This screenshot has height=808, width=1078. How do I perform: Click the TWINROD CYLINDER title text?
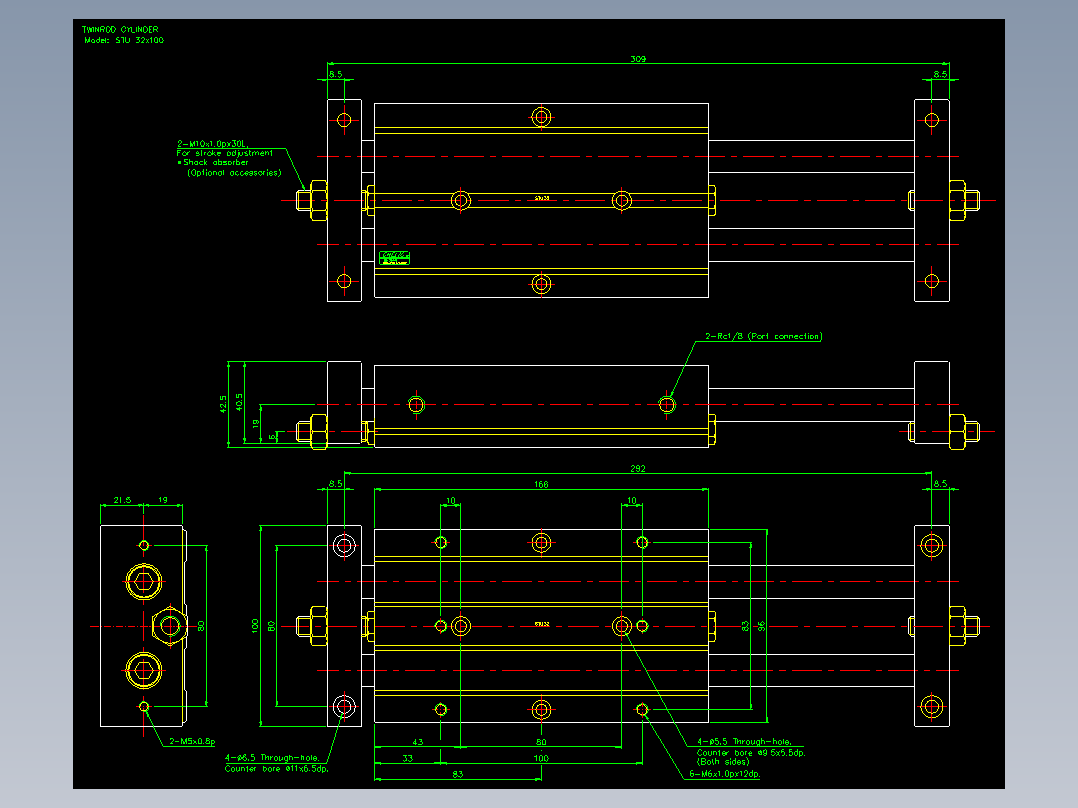point(120,30)
